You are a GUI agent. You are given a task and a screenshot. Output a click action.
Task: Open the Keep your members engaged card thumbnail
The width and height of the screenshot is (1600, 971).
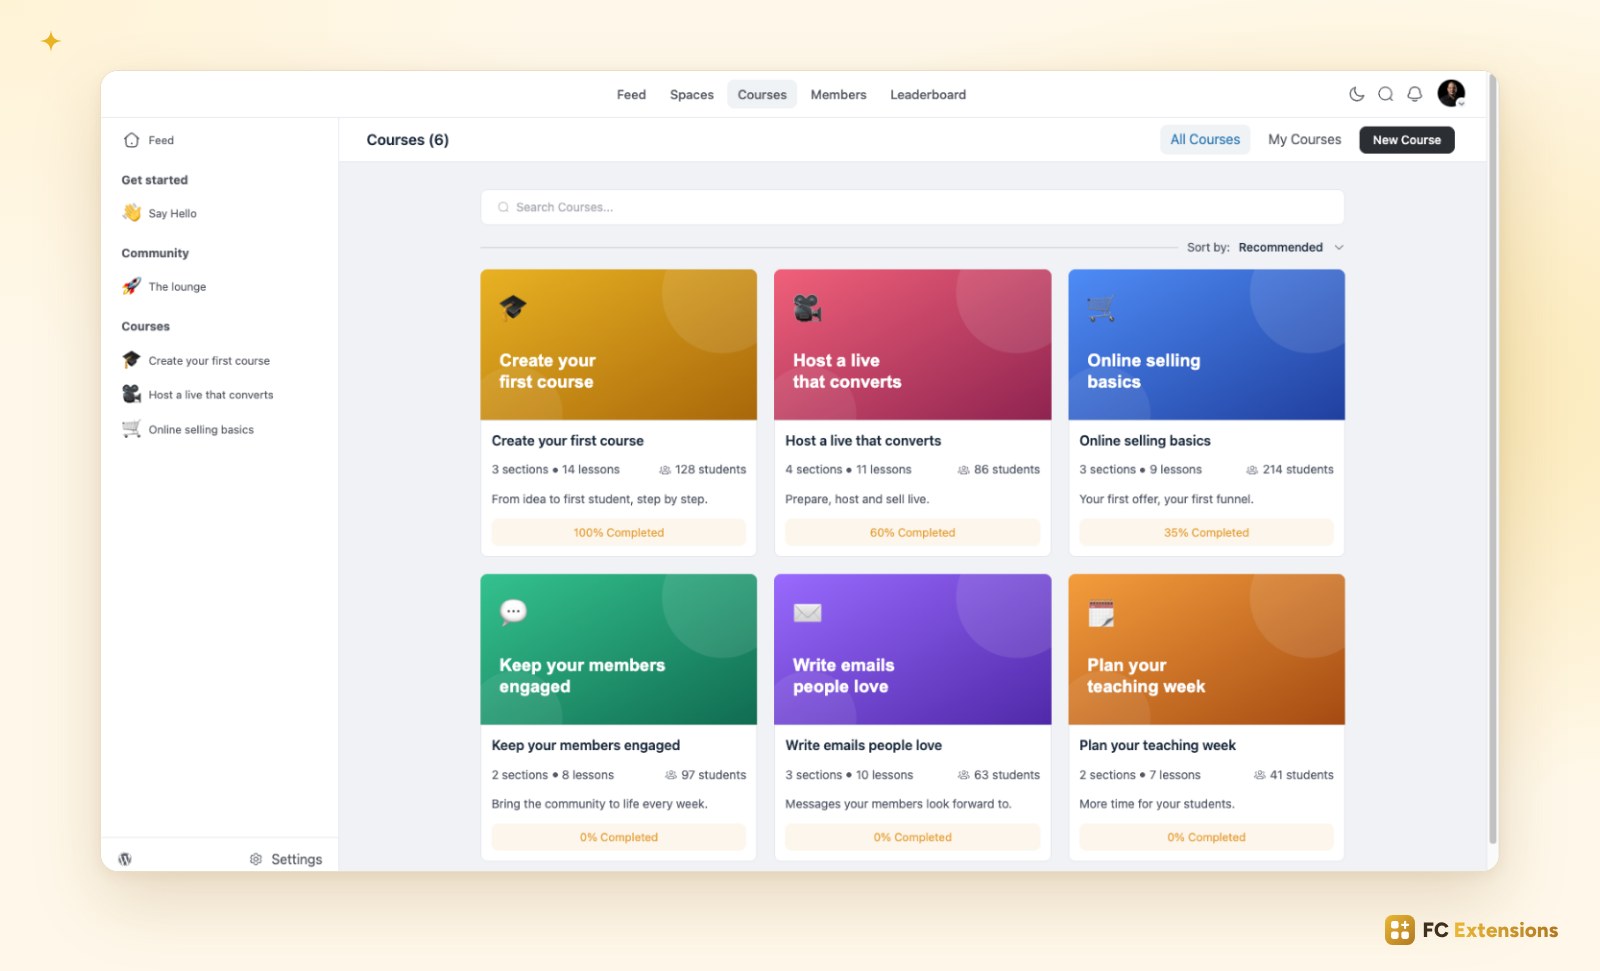(x=618, y=649)
